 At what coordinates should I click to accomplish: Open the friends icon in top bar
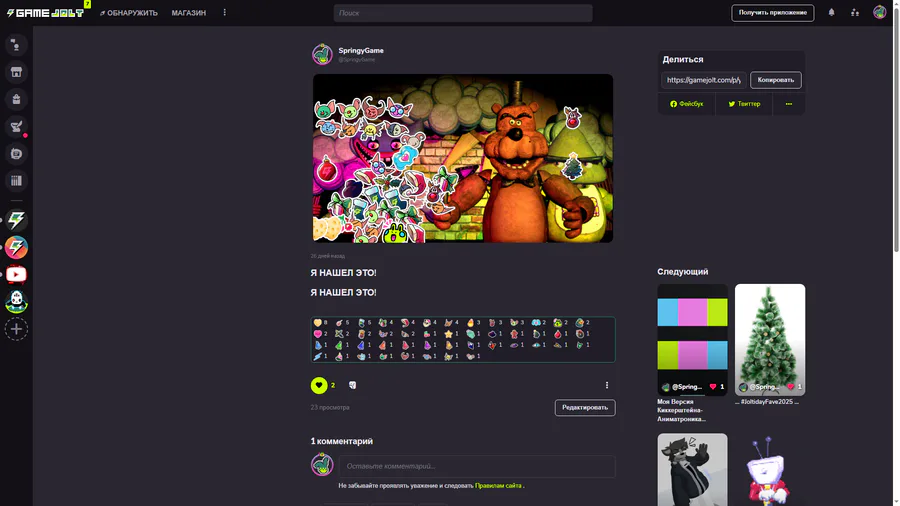click(855, 13)
